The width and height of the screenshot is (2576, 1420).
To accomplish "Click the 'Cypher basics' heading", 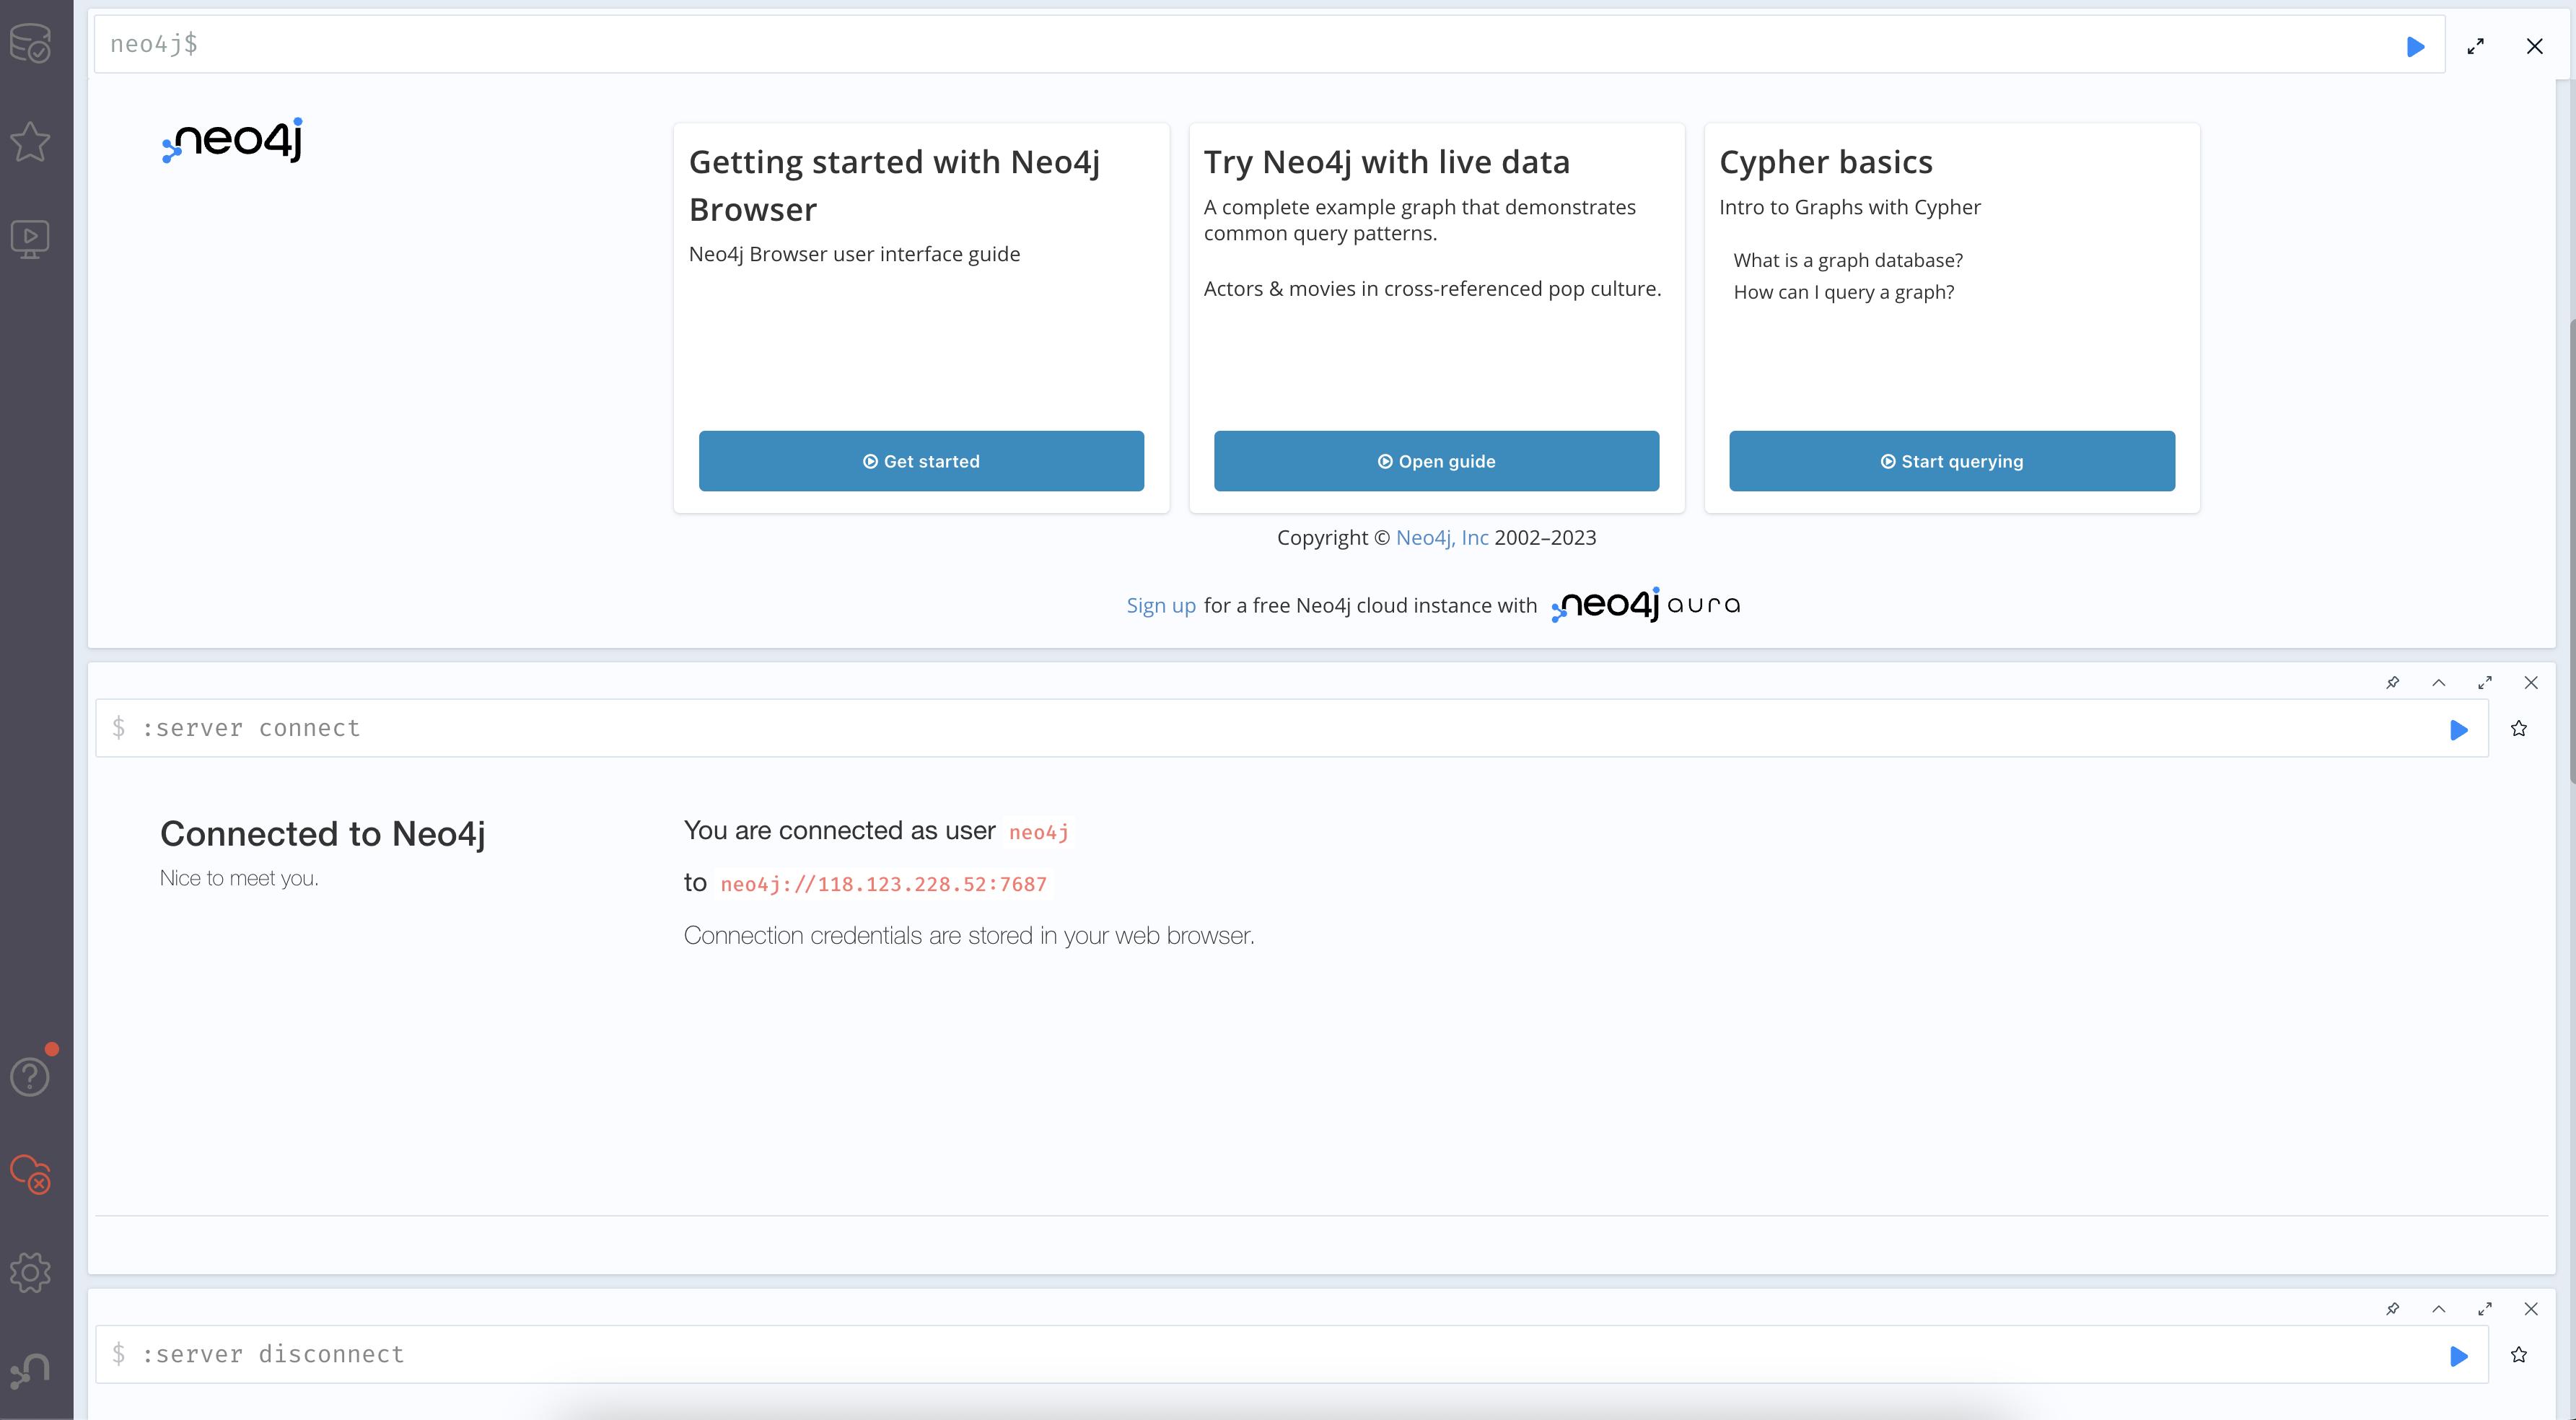I will [x=1826, y=162].
